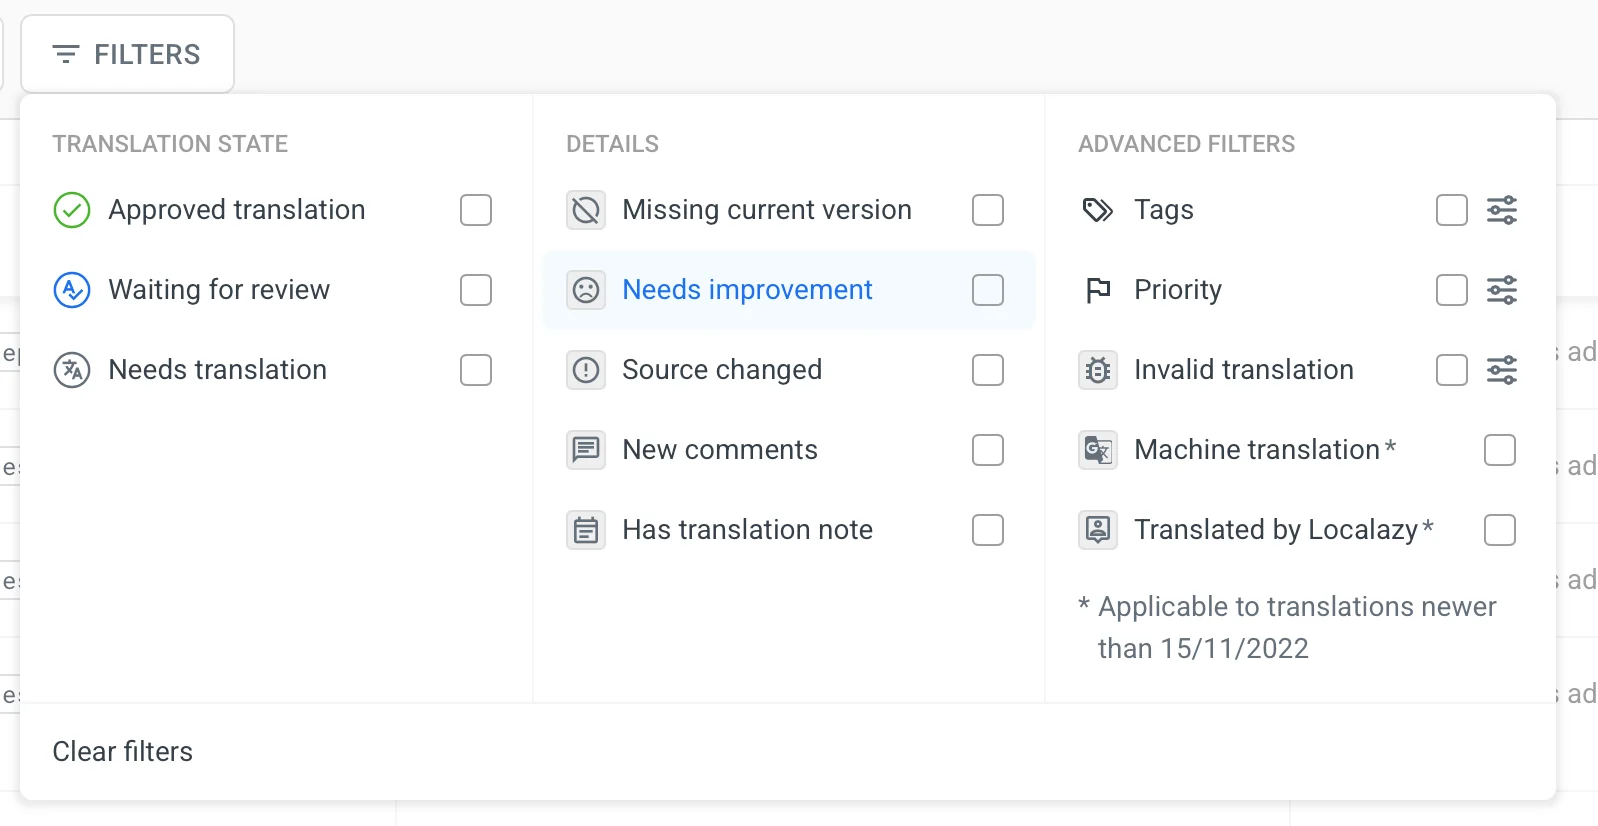Click the Priority flag icon

pyautogui.click(x=1098, y=290)
